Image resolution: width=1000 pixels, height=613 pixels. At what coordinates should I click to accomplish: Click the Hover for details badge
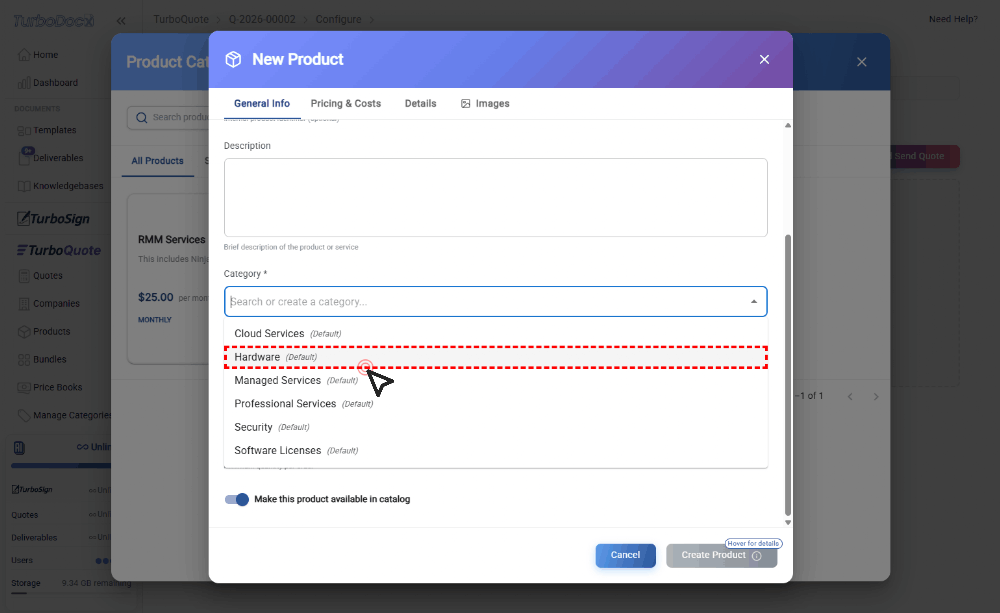(753, 543)
